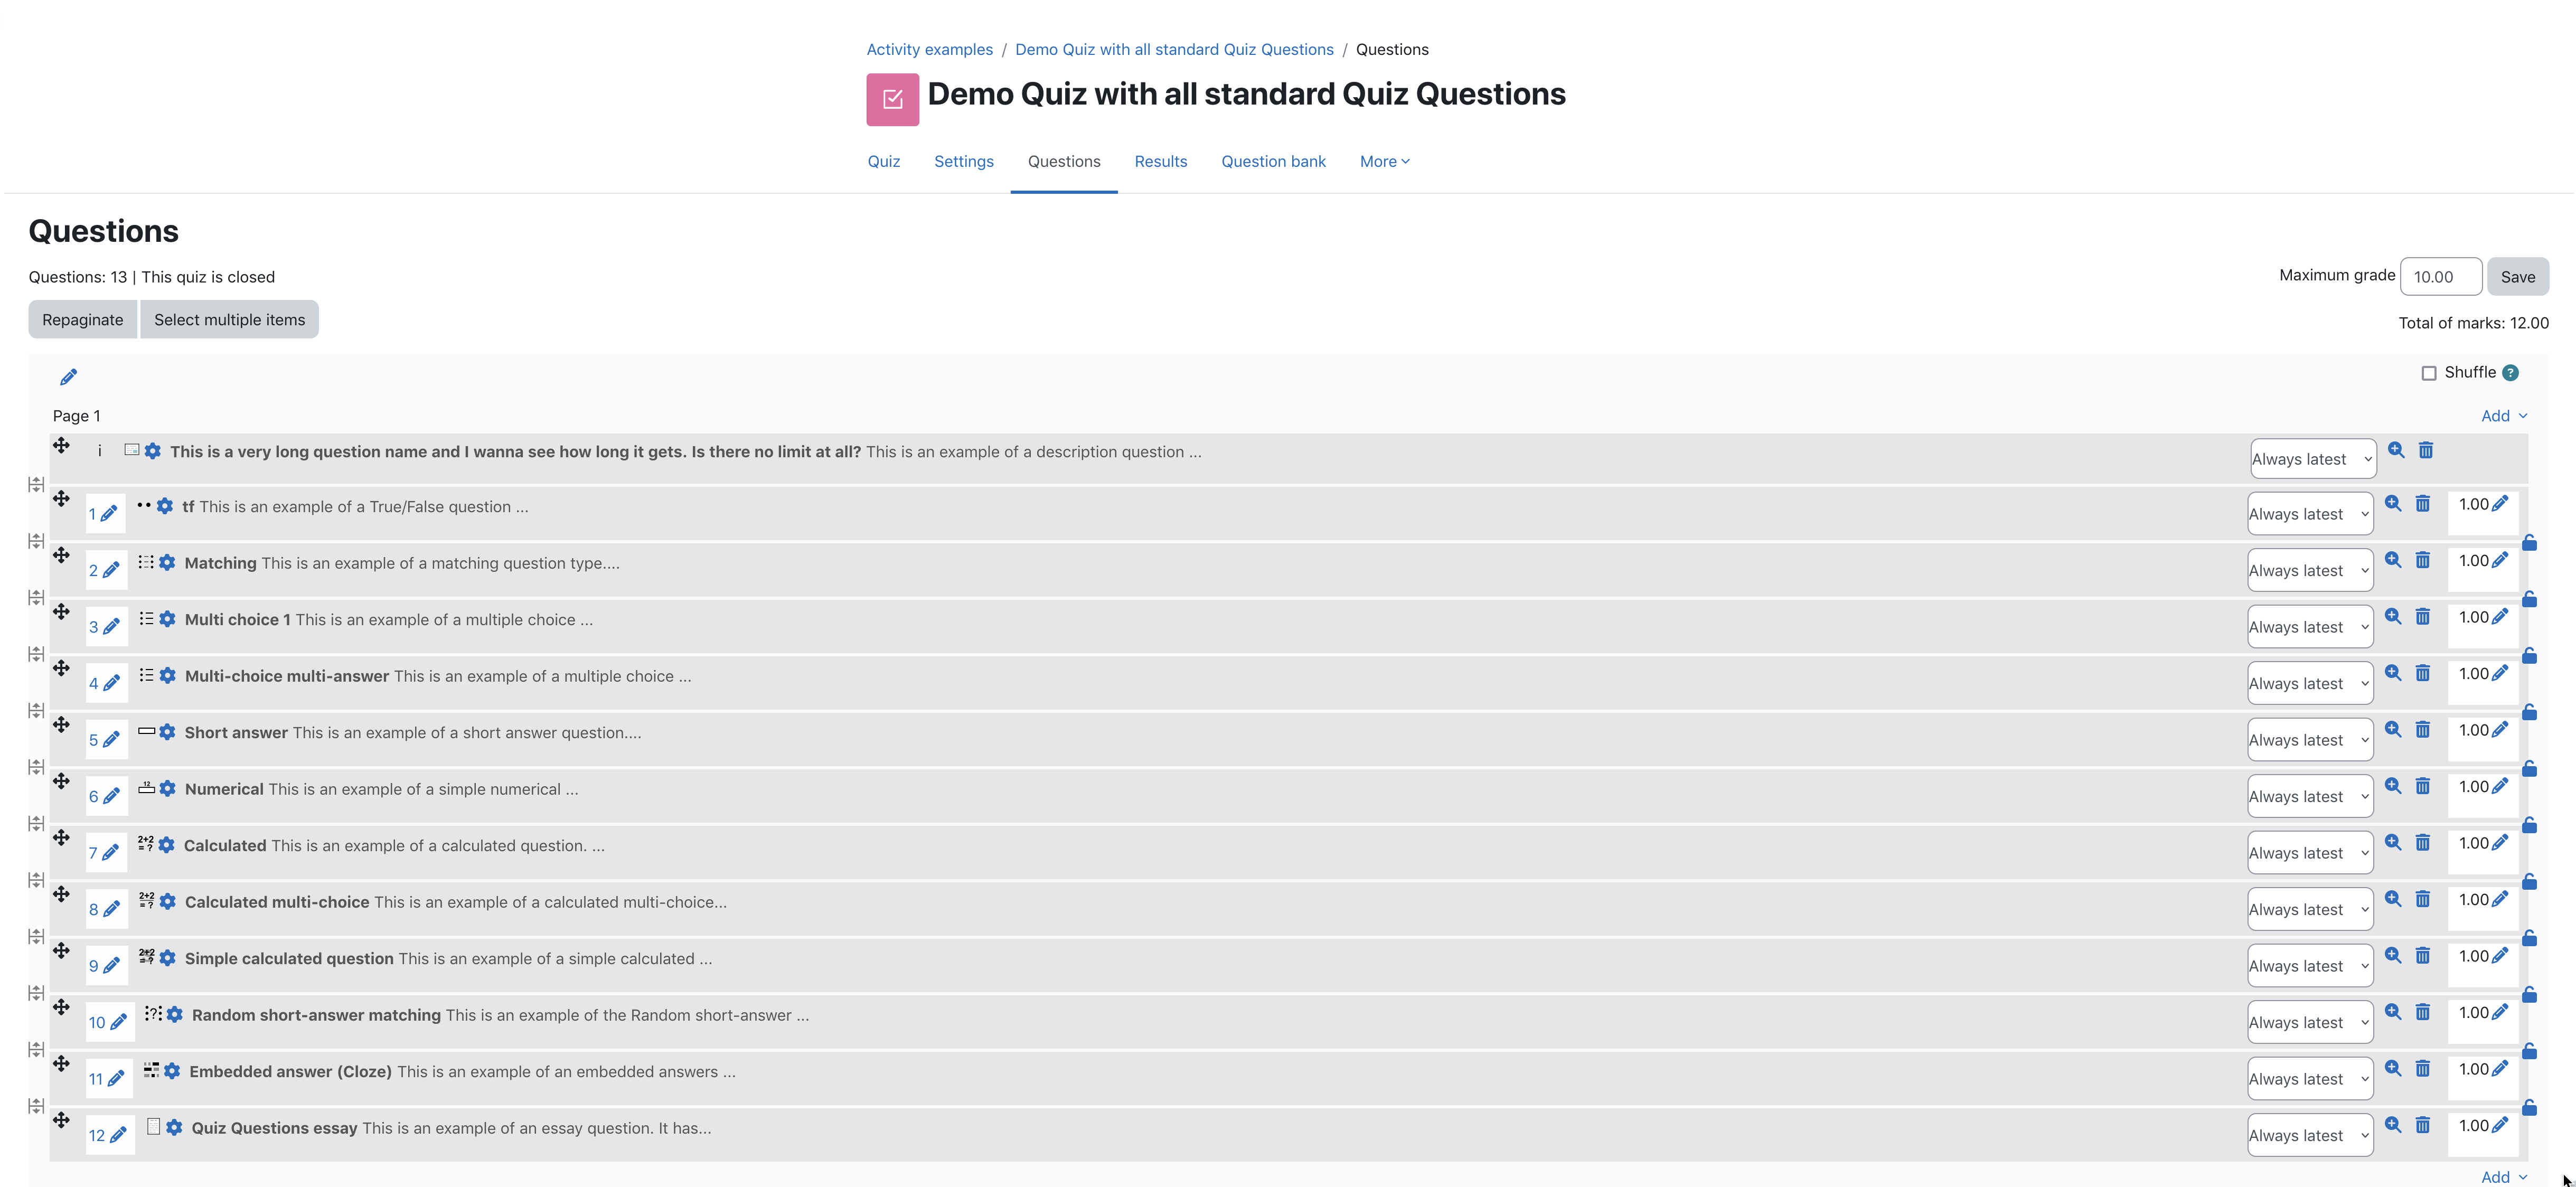This screenshot has height=1187, width=2576.
Task: Expand the Add menu beside Page 1
Action: 2504,416
